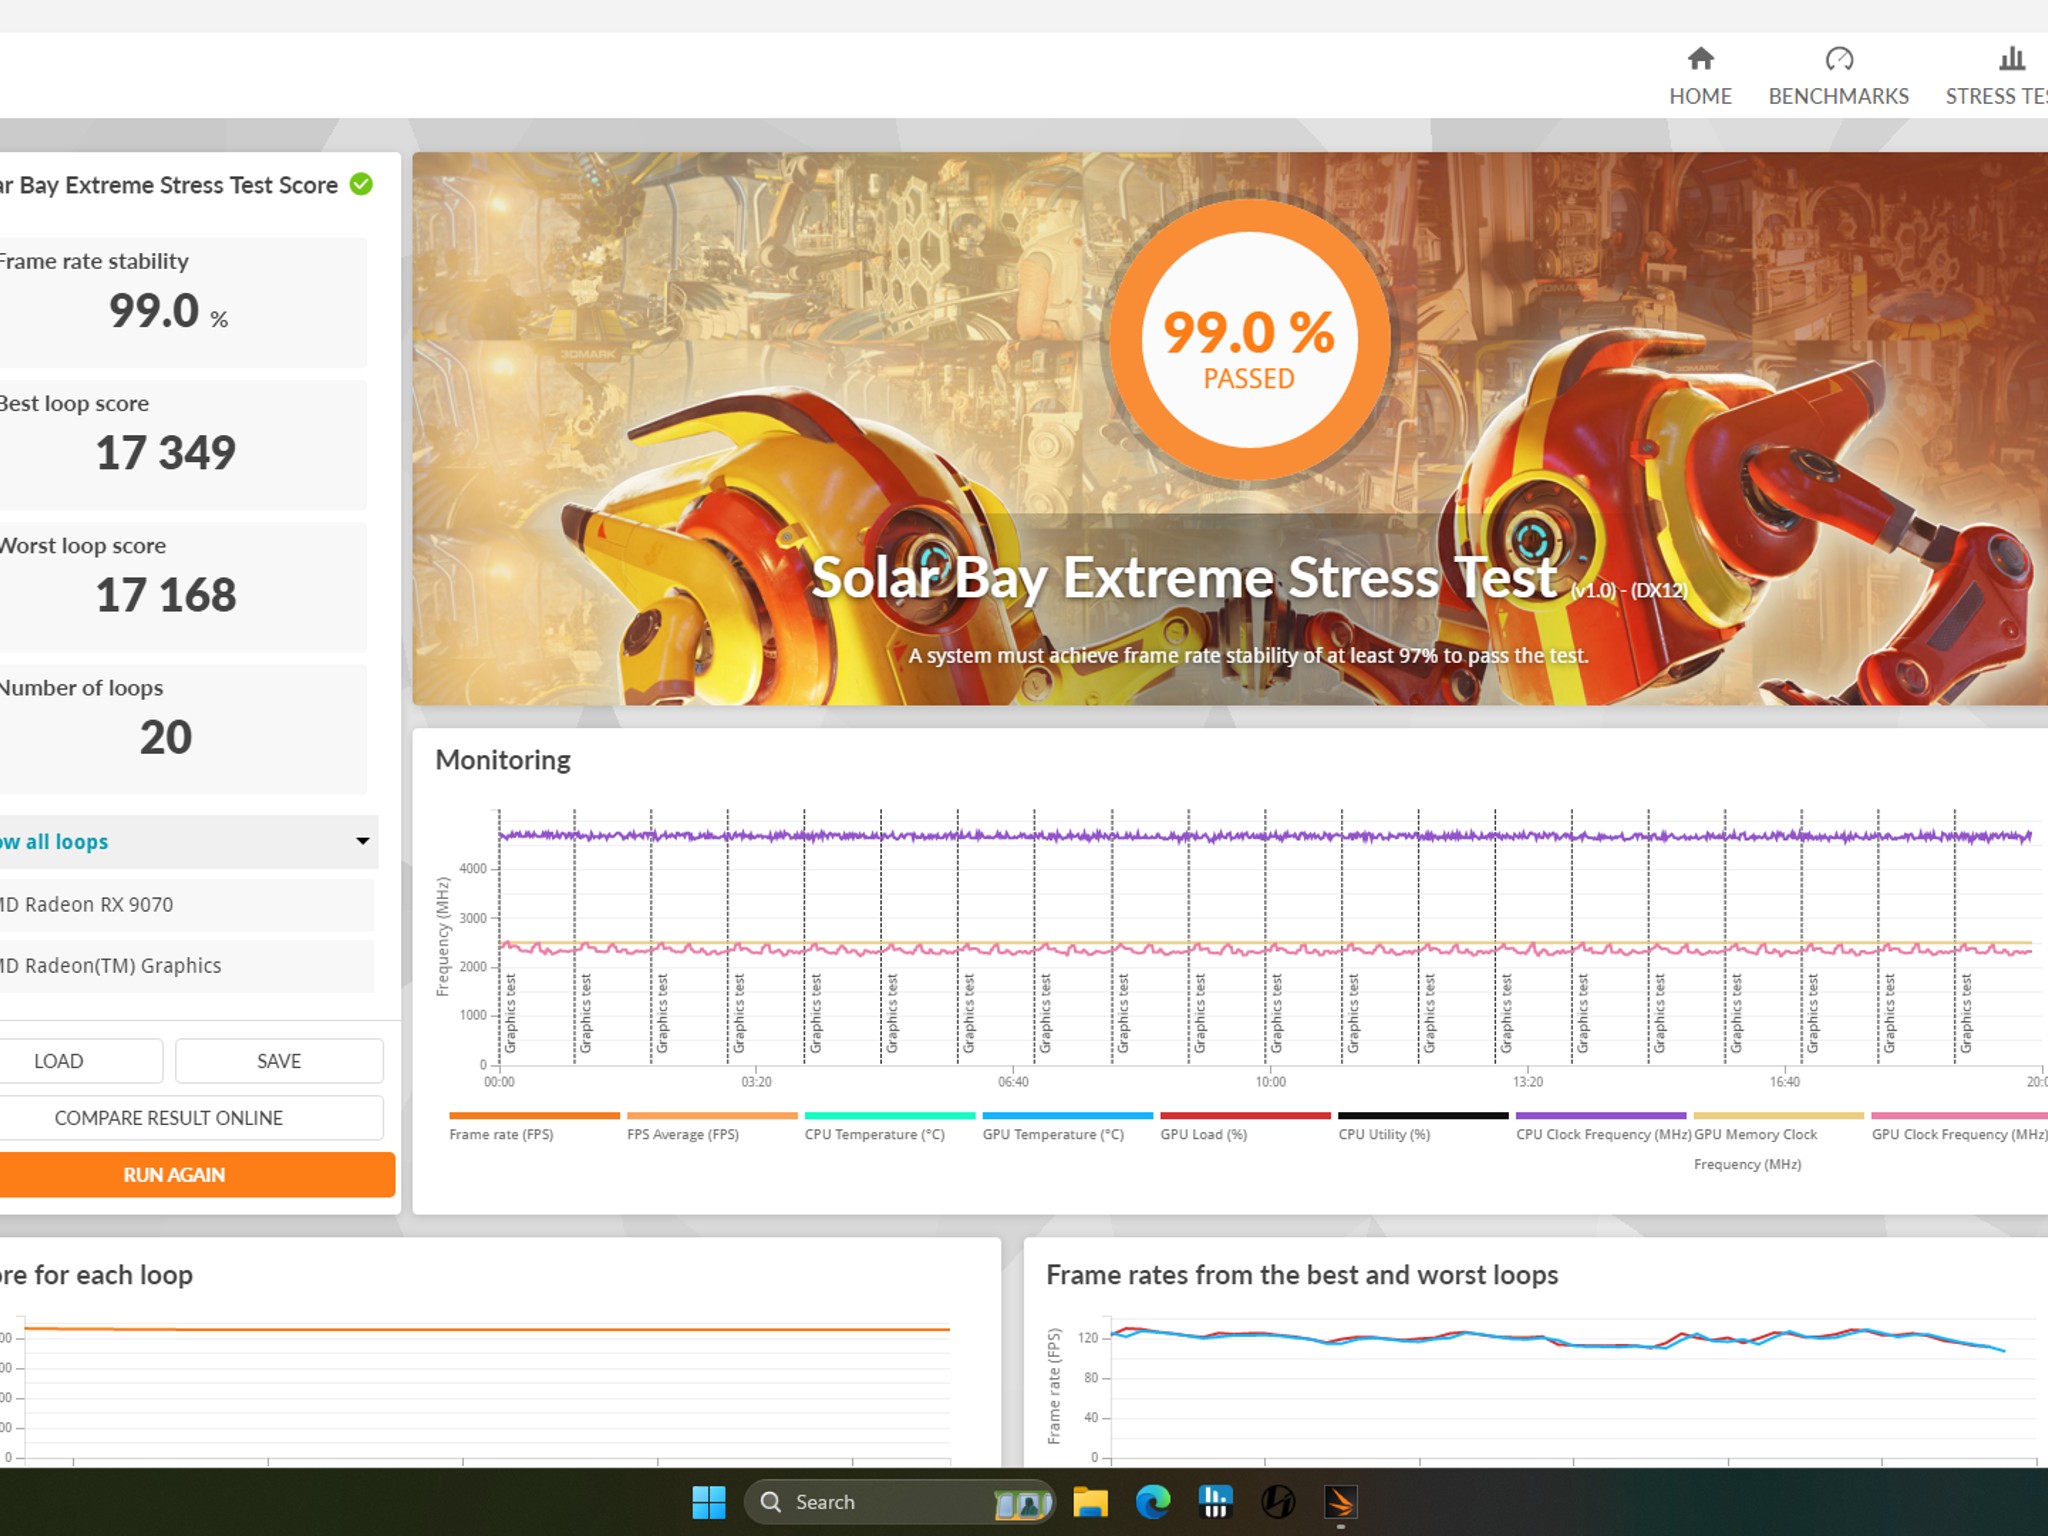The image size is (2048, 1536).
Task: Click the benchmarks gauge icon
Action: [x=1839, y=59]
